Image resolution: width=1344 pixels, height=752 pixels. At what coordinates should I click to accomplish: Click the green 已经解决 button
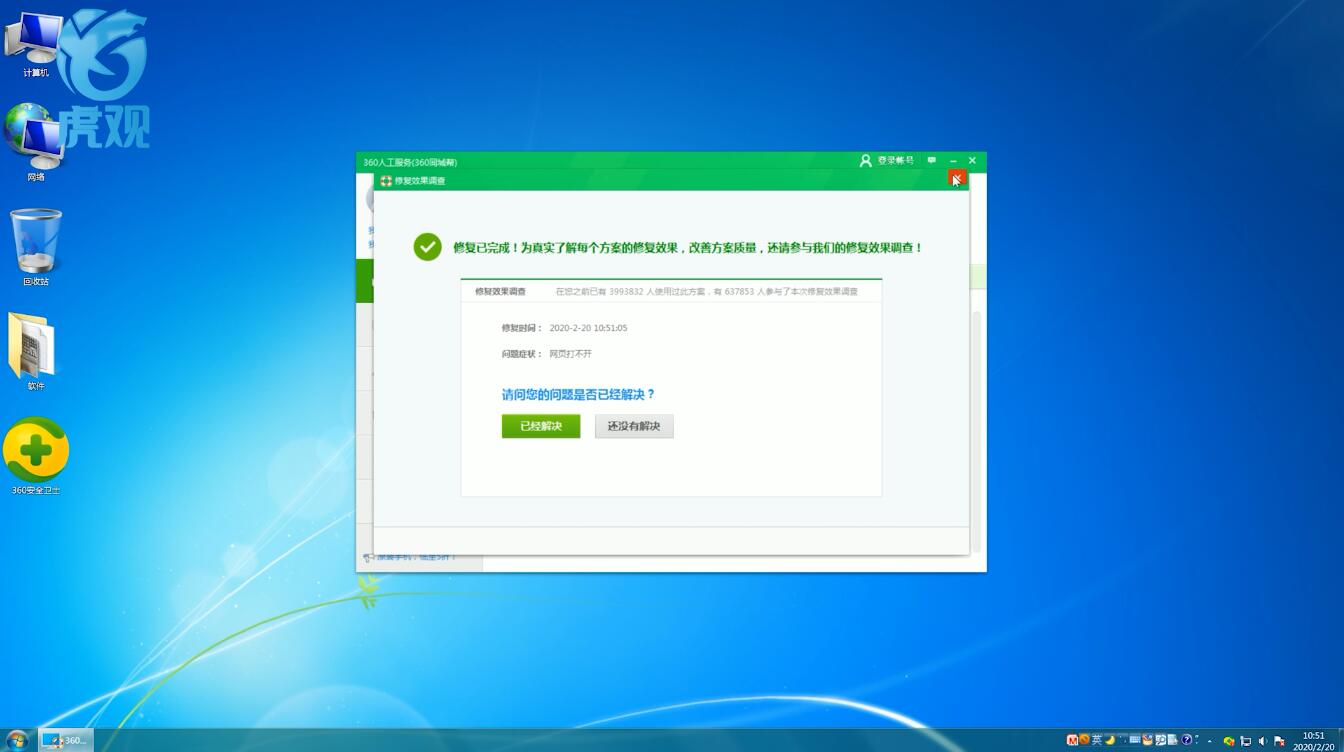[541, 426]
